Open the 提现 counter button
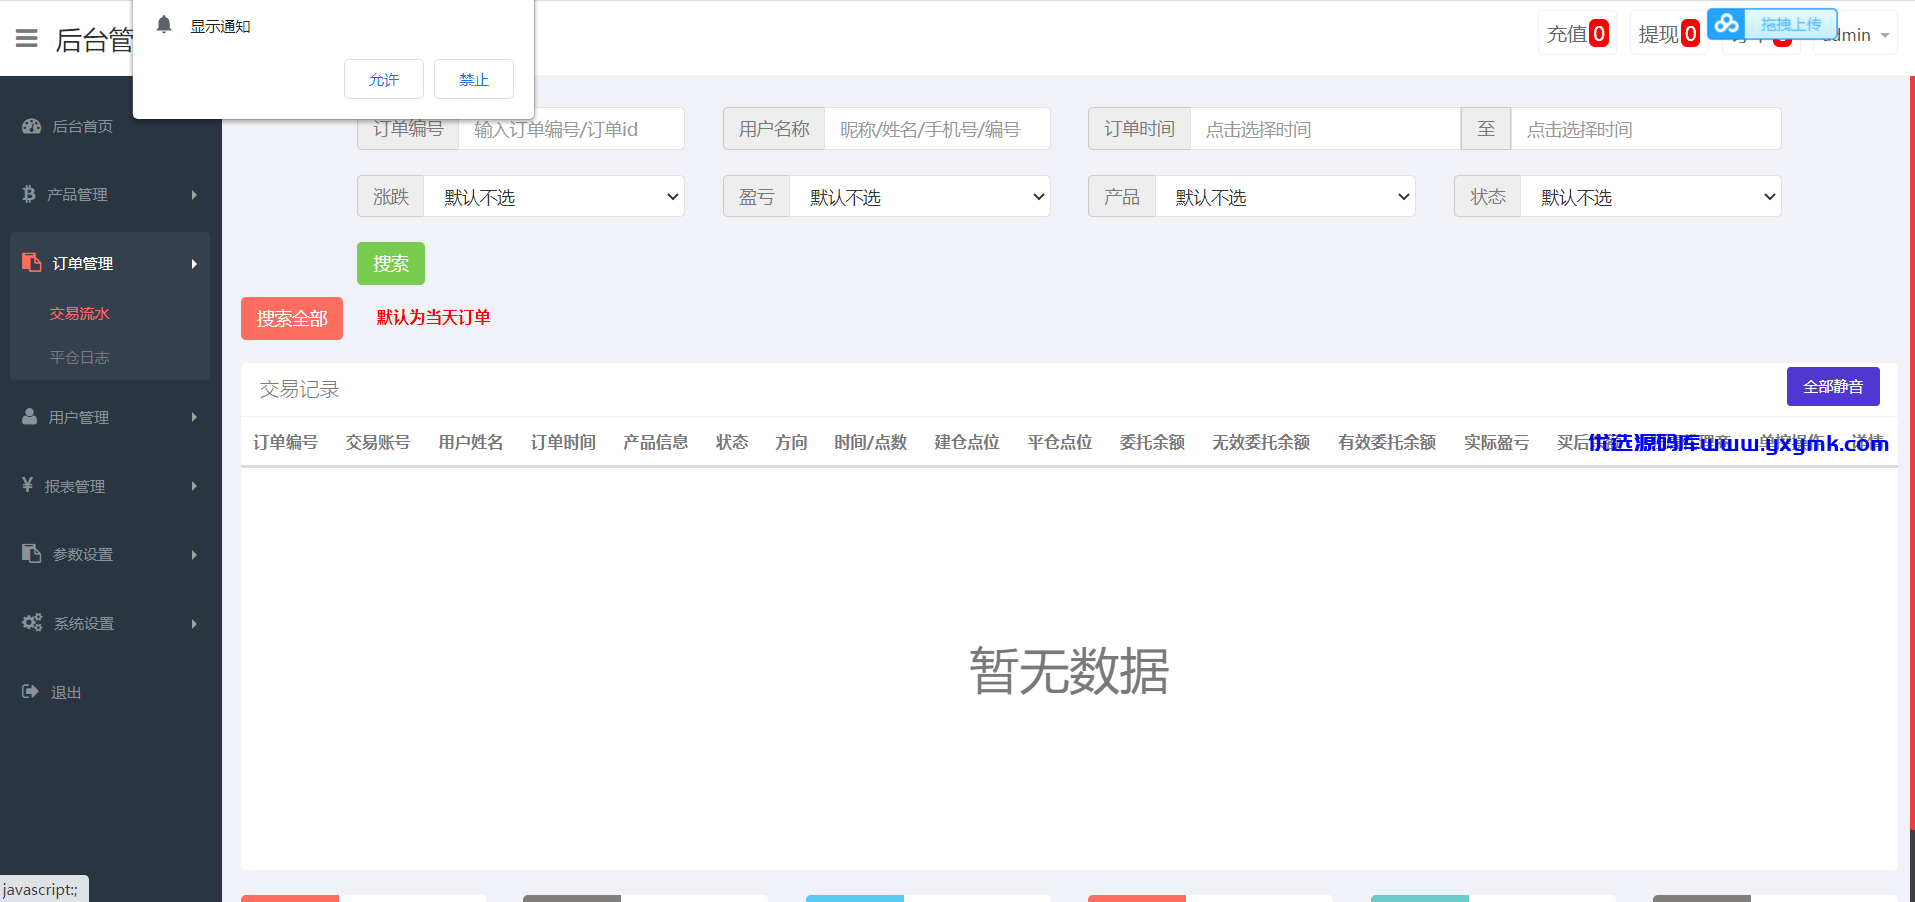The width and height of the screenshot is (1915, 902). pyautogui.click(x=1668, y=33)
